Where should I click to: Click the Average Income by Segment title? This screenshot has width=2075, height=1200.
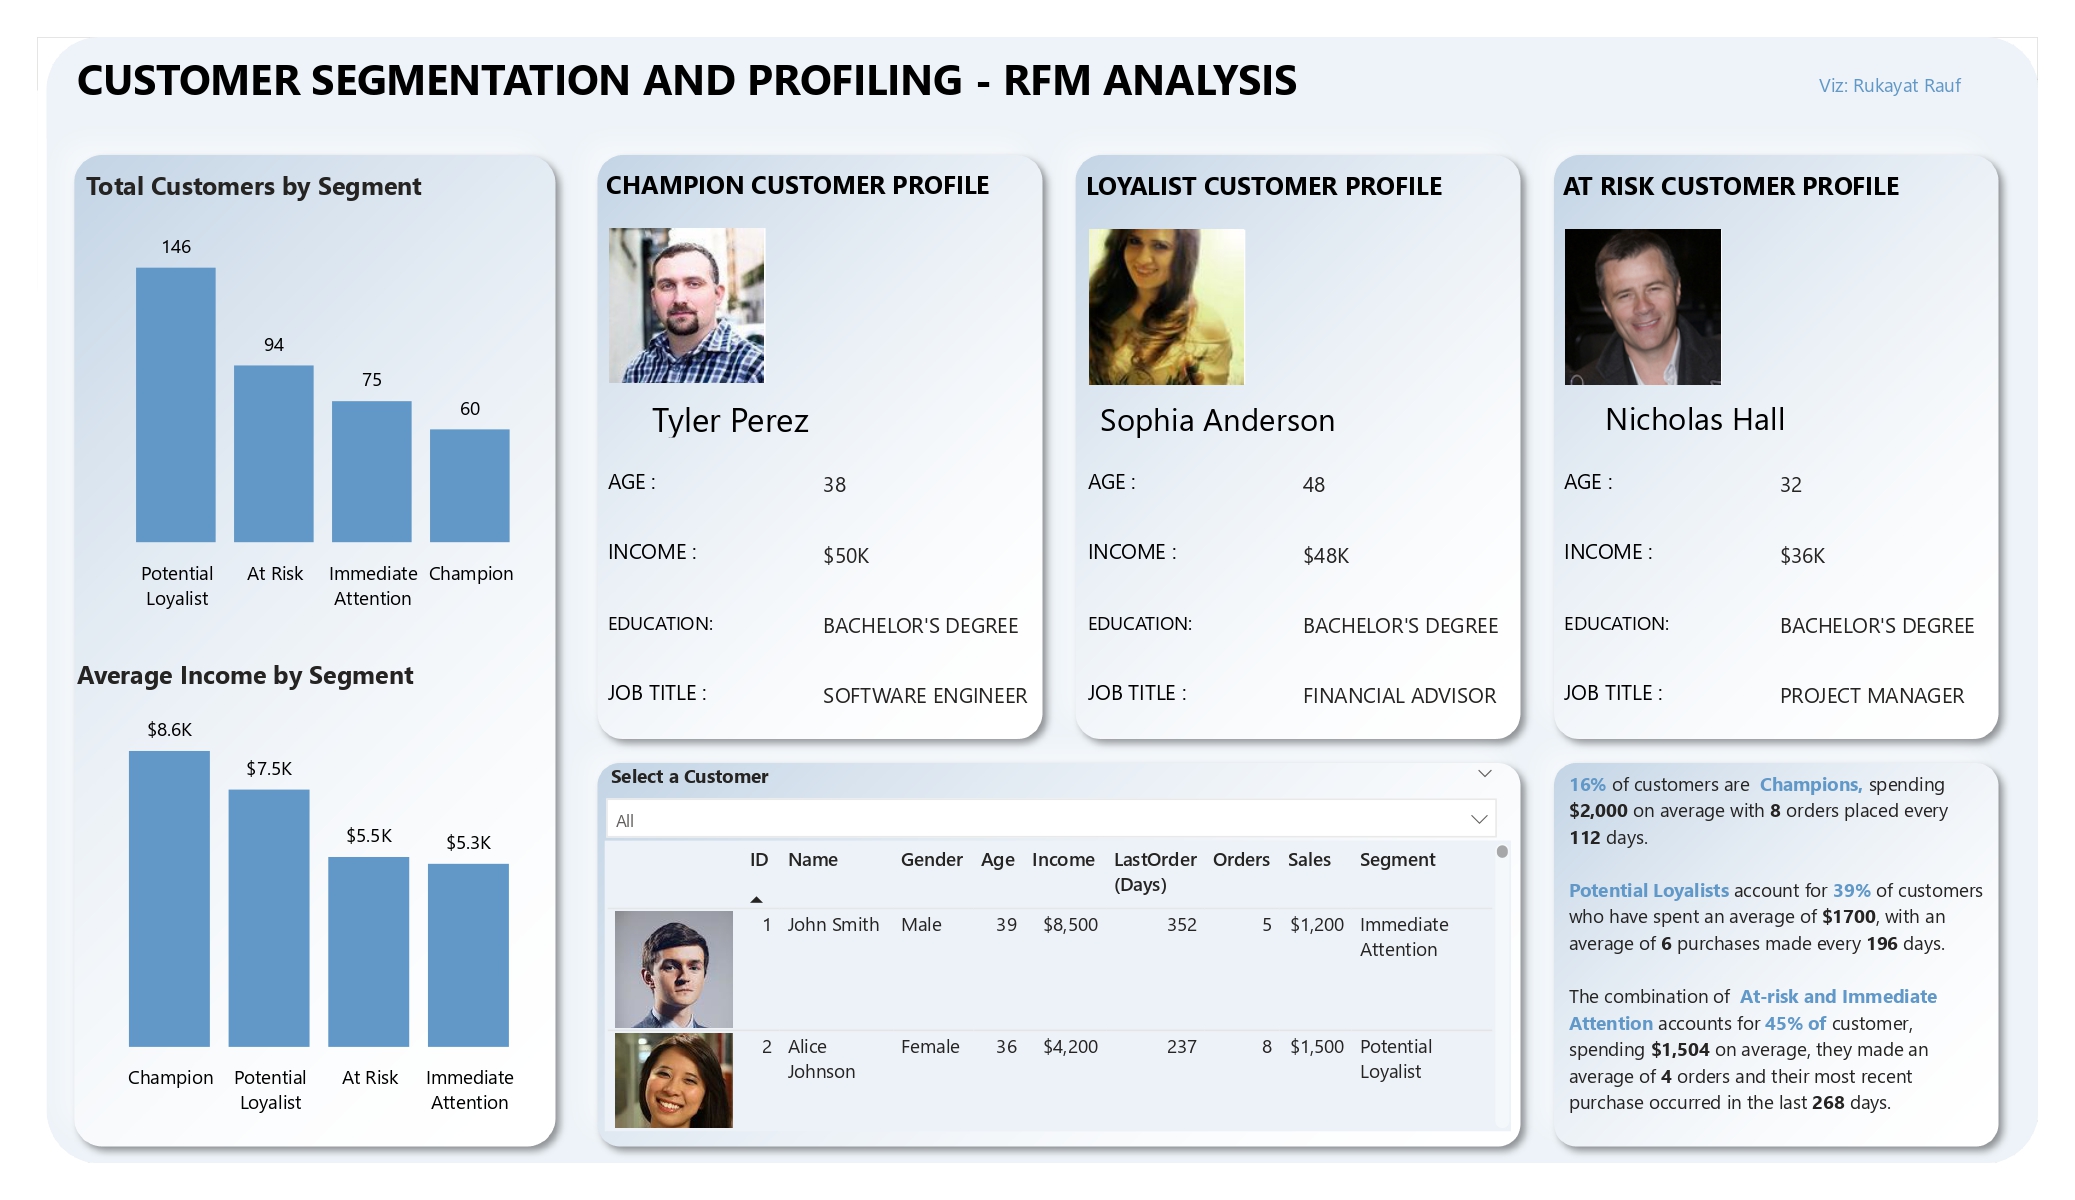tap(245, 676)
